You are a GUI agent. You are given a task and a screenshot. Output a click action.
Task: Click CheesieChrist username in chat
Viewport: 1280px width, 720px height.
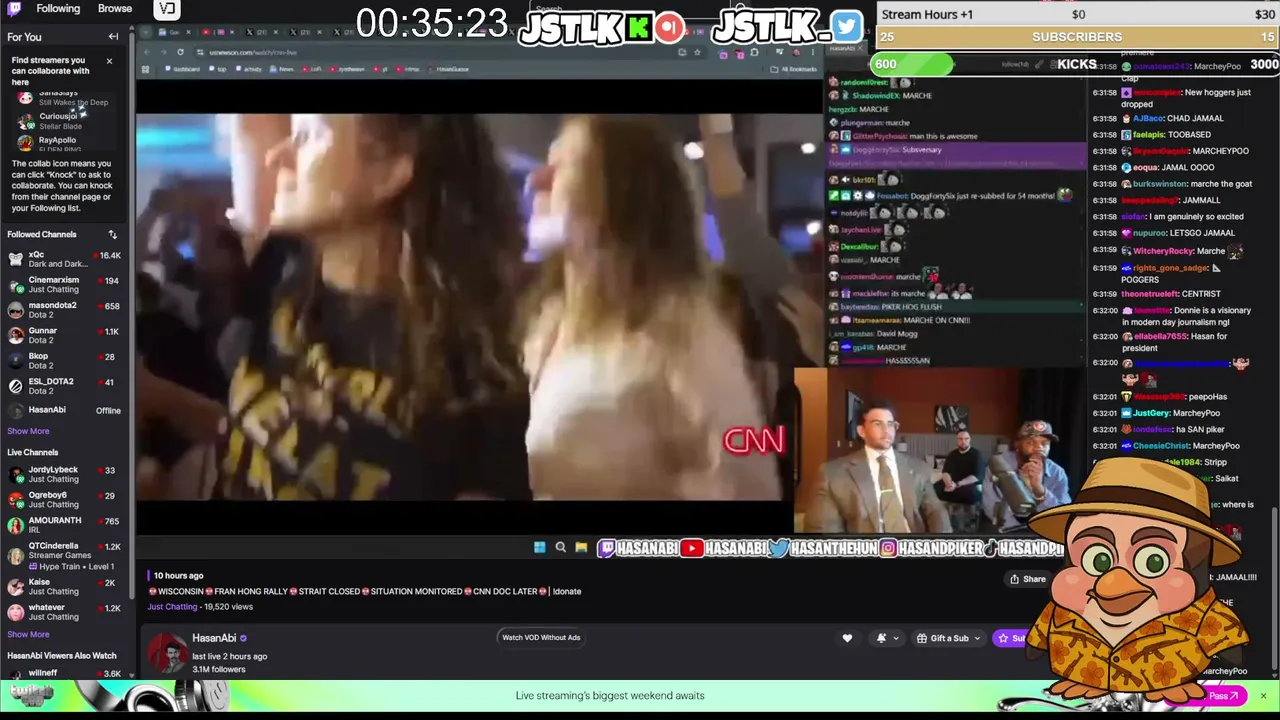pyautogui.click(x=1158, y=446)
